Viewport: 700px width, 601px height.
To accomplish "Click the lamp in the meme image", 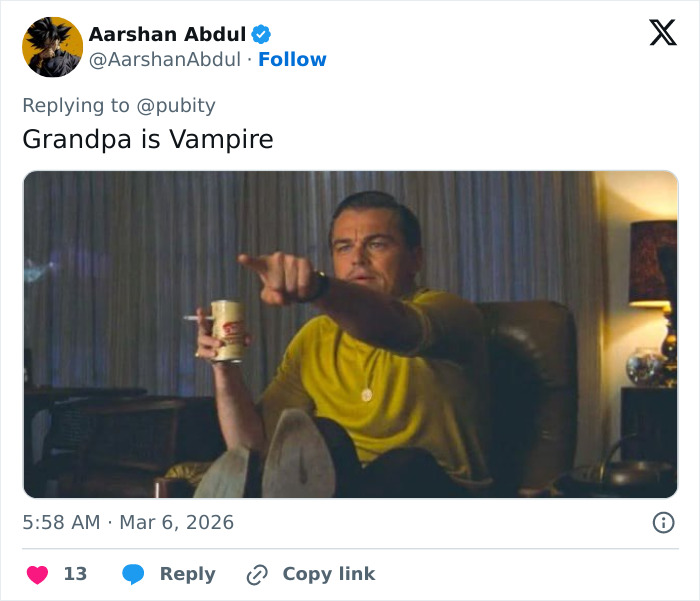I will 651,265.
